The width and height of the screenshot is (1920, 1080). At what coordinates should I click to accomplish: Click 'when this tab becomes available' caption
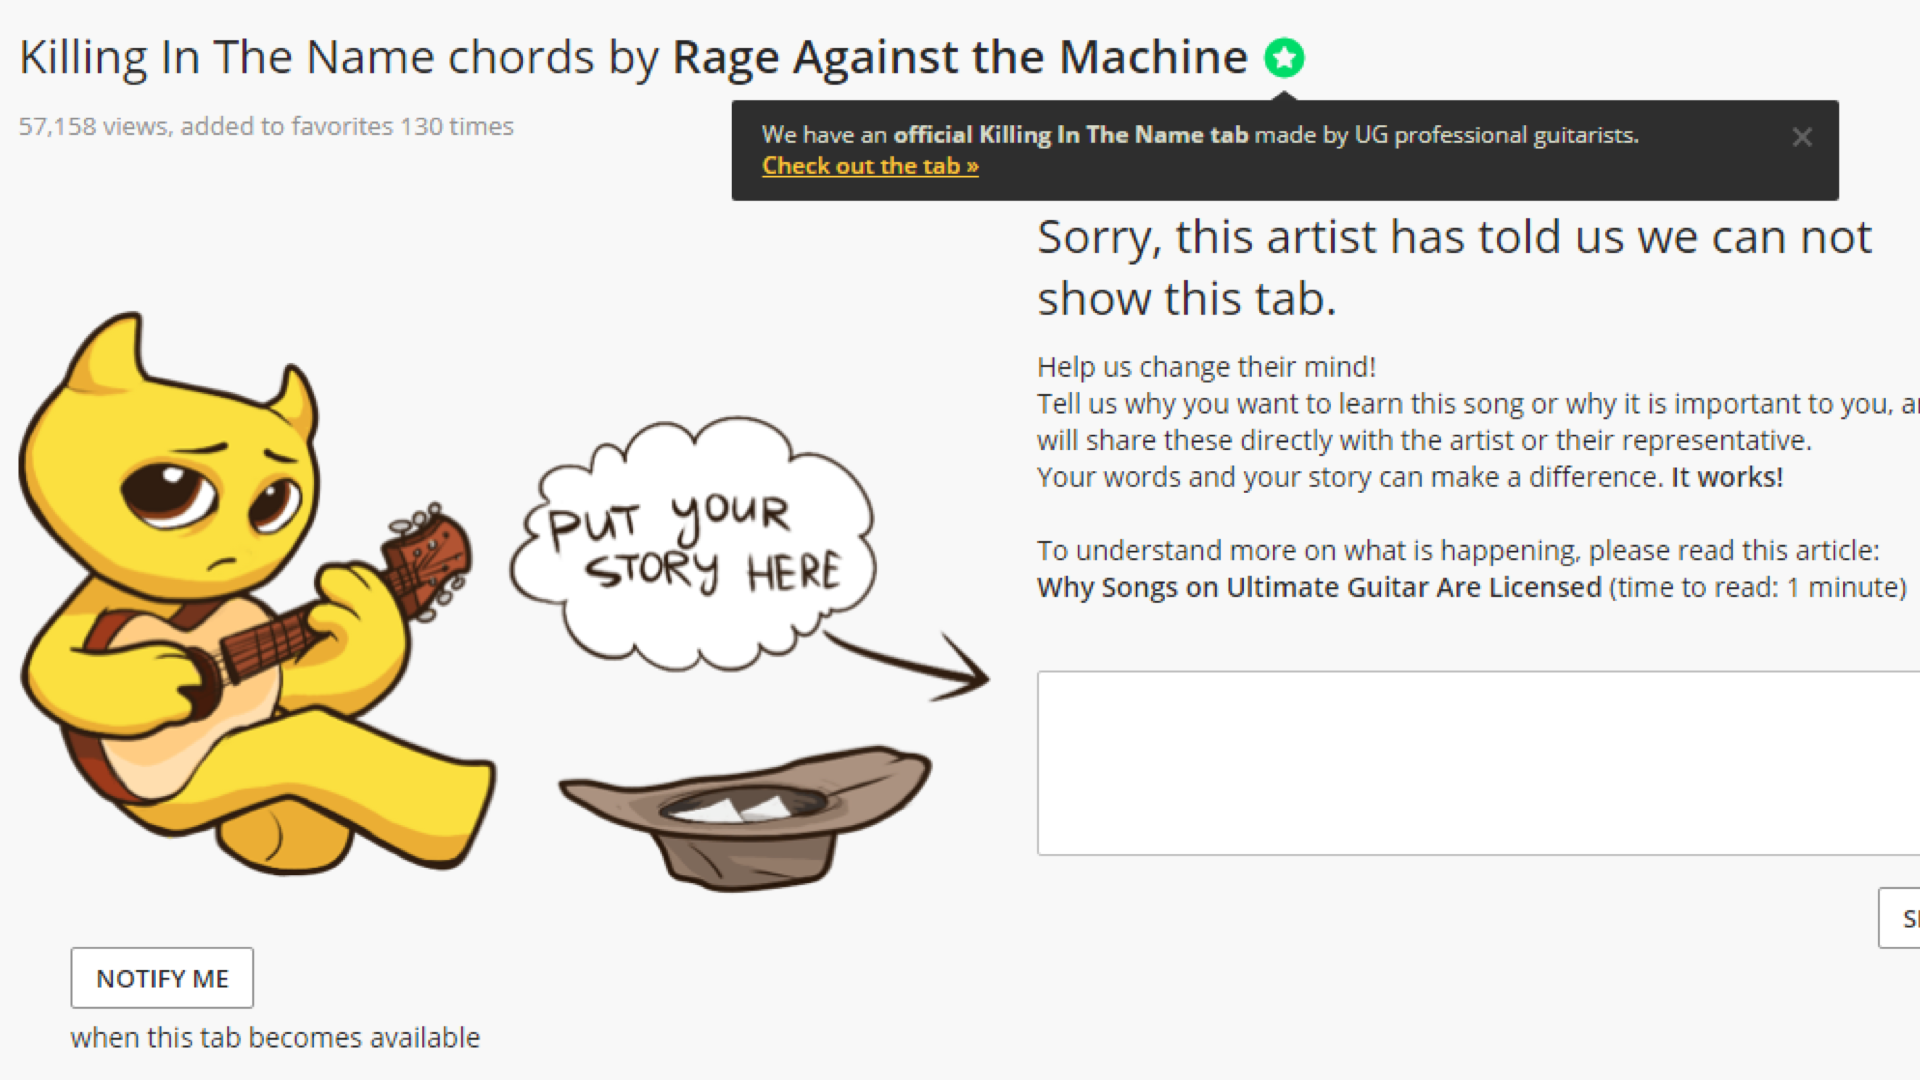click(275, 1038)
